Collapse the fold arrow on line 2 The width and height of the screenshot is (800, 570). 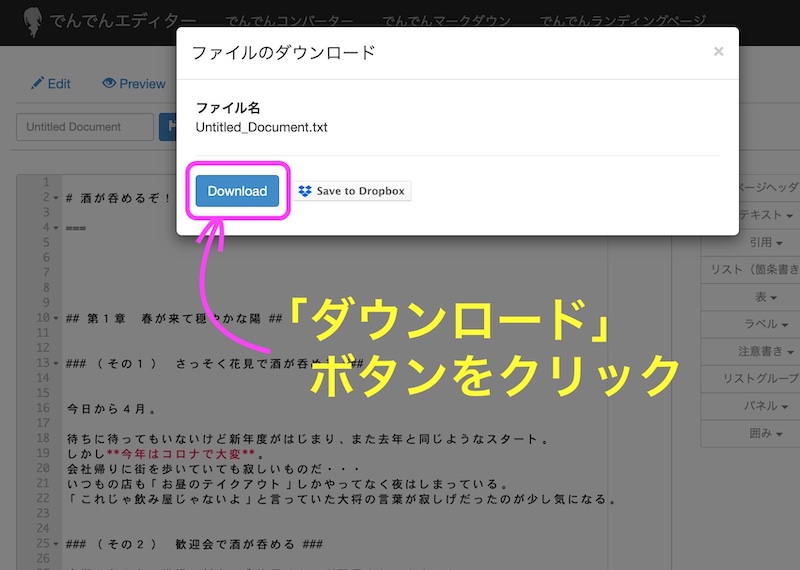click(x=56, y=198)
